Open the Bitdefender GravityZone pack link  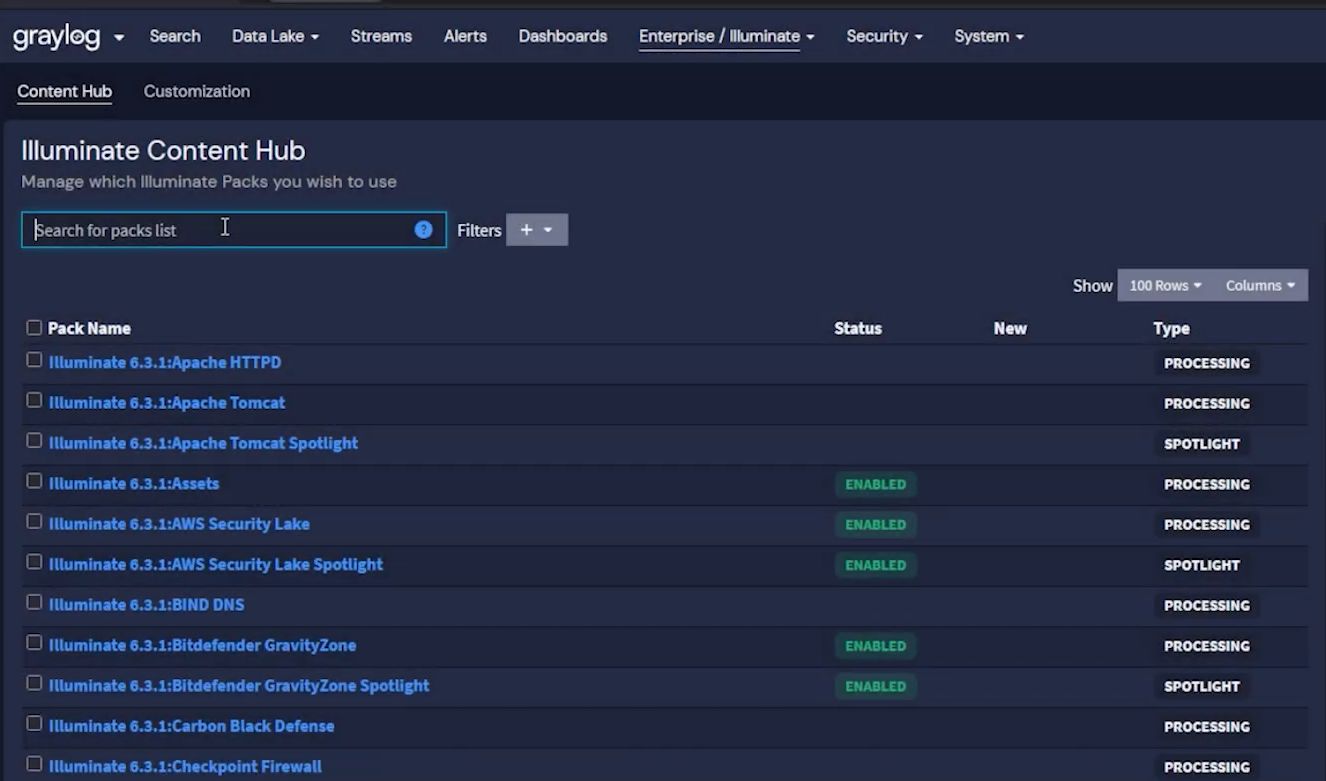(x=202, y=646)
